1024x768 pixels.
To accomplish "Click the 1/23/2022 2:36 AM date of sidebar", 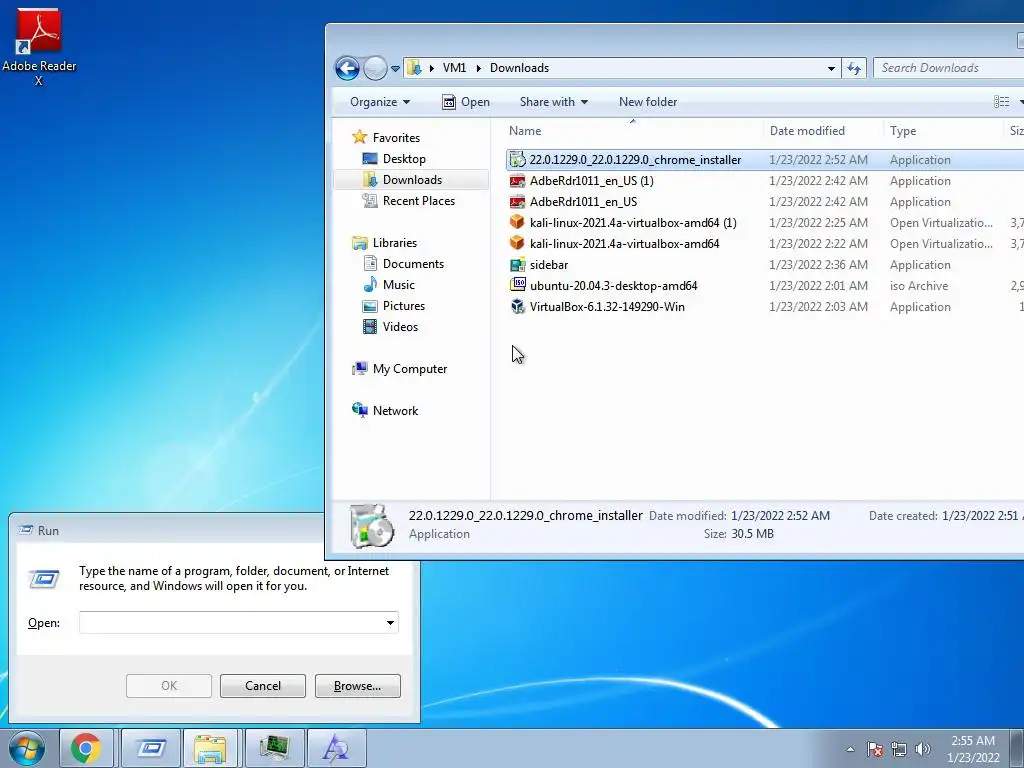I will coord(818,264).
